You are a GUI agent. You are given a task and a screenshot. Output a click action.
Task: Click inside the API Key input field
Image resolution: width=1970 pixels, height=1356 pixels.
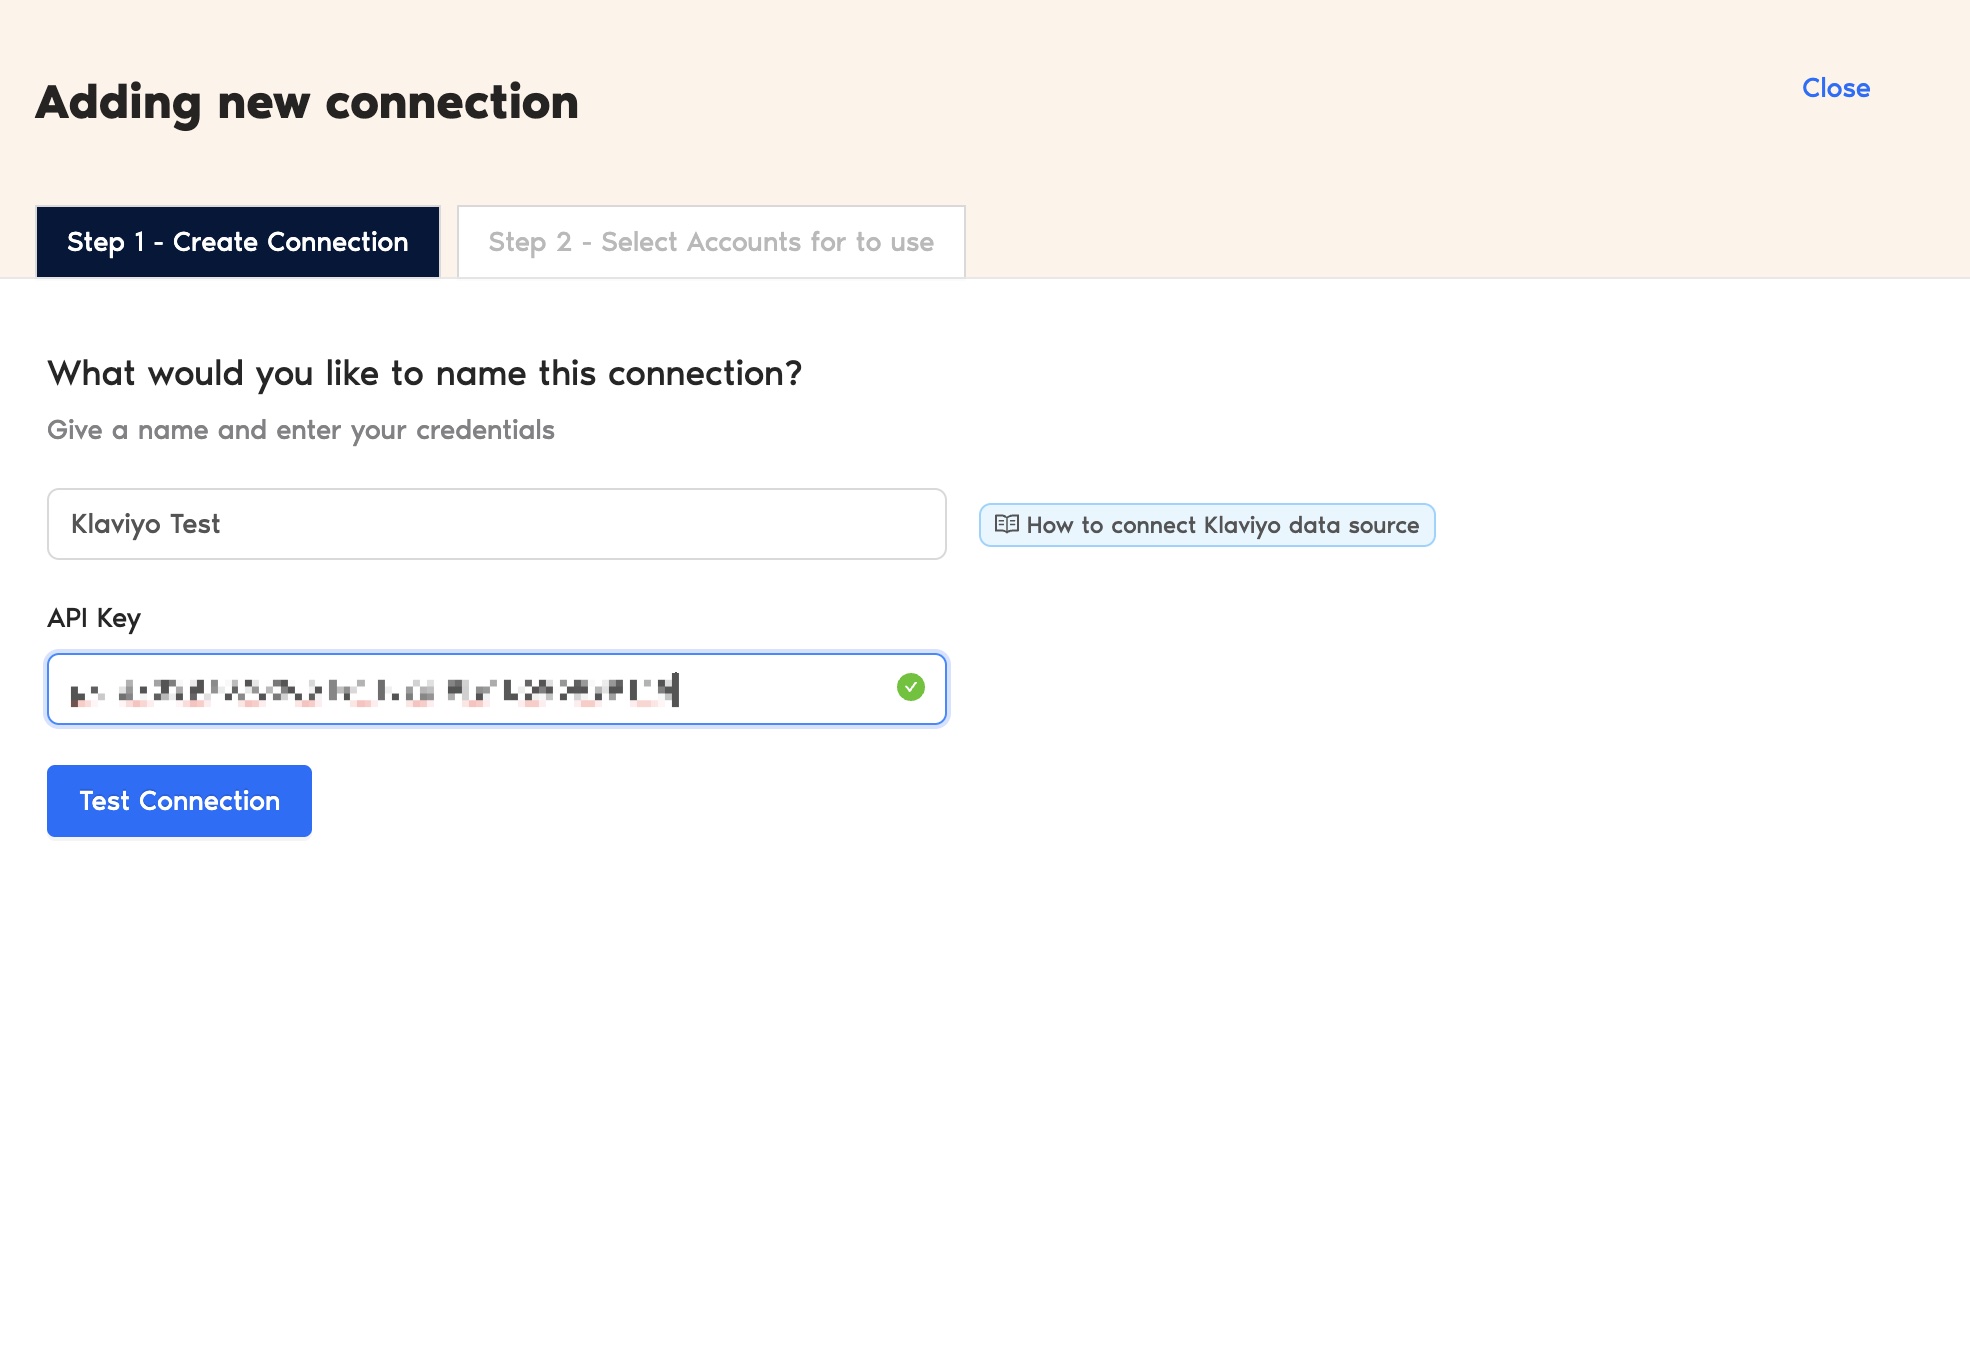coord(496,689)
